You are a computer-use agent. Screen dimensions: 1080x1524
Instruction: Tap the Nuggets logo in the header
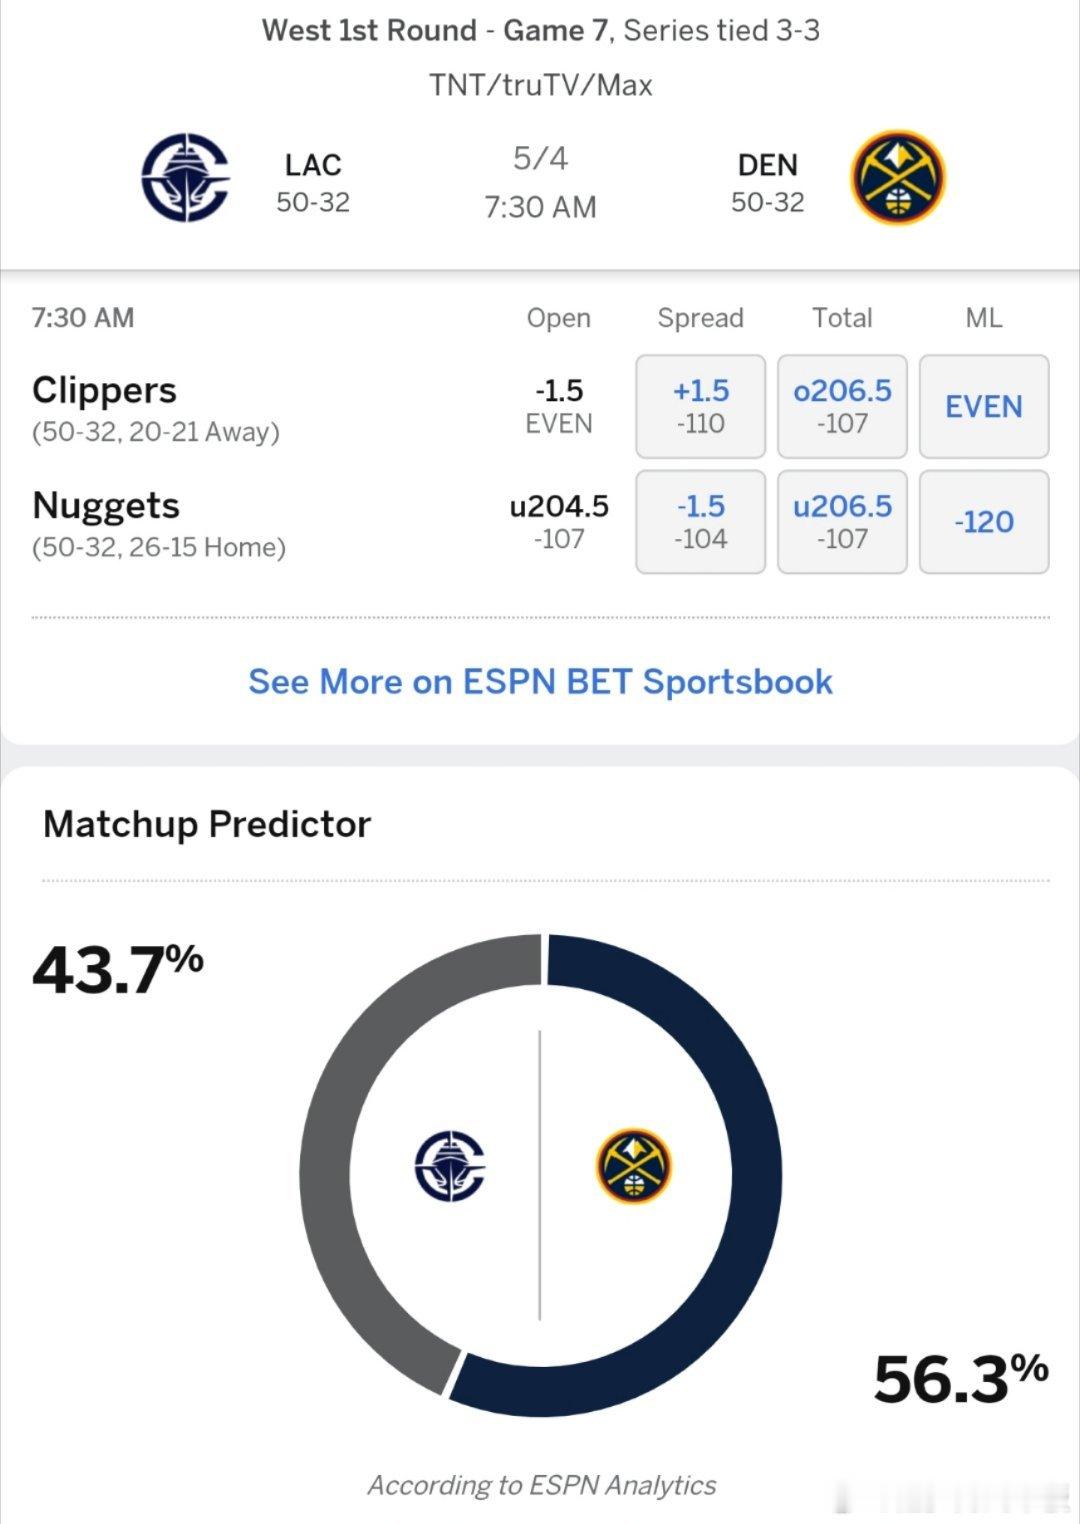tap(897, 178)
